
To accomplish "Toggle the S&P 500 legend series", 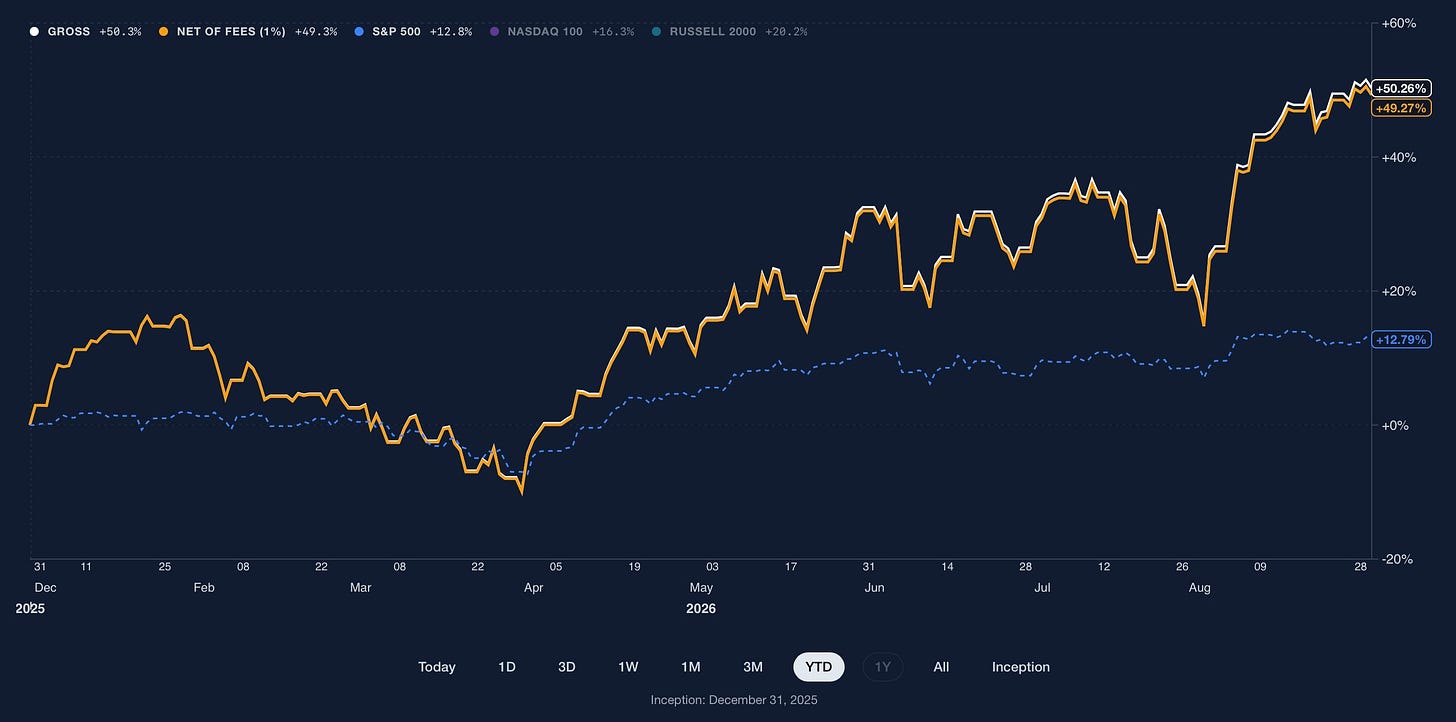I will click(412, 31).
